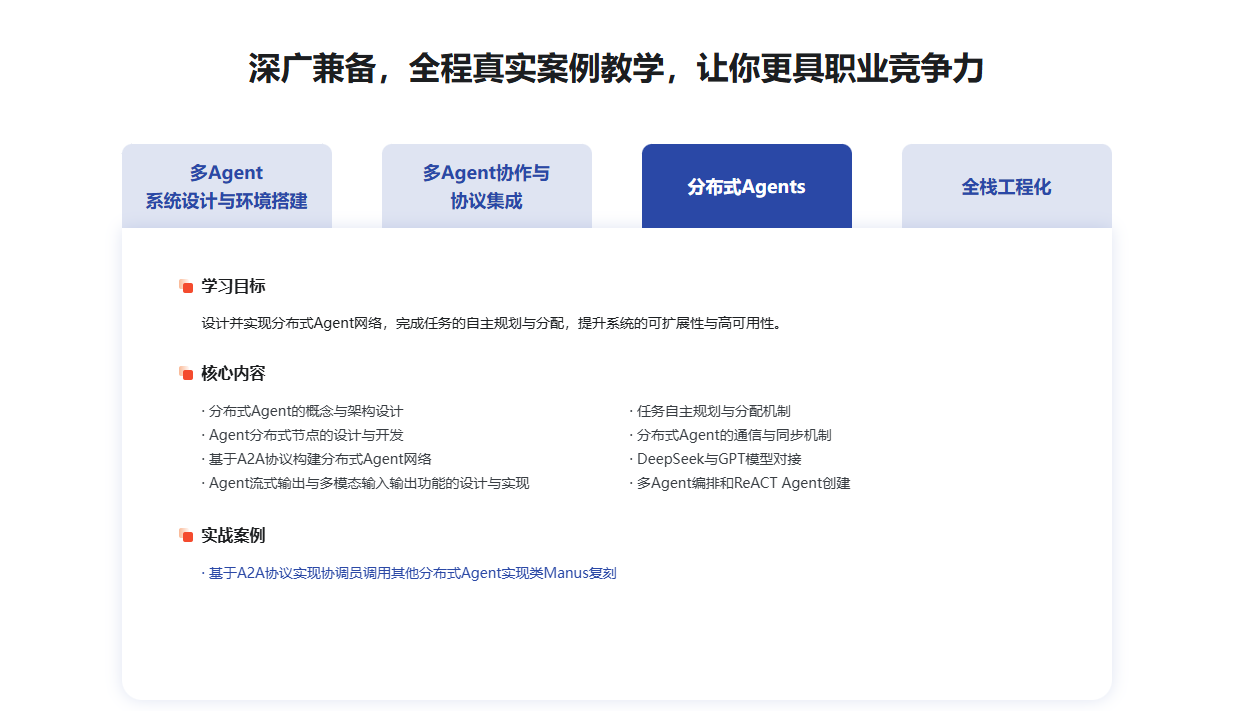Image resolution: width=1243 pixels, height=711 pixels.
Task: Click the 核心内容 heading
Action: click(x=233, y=374)
